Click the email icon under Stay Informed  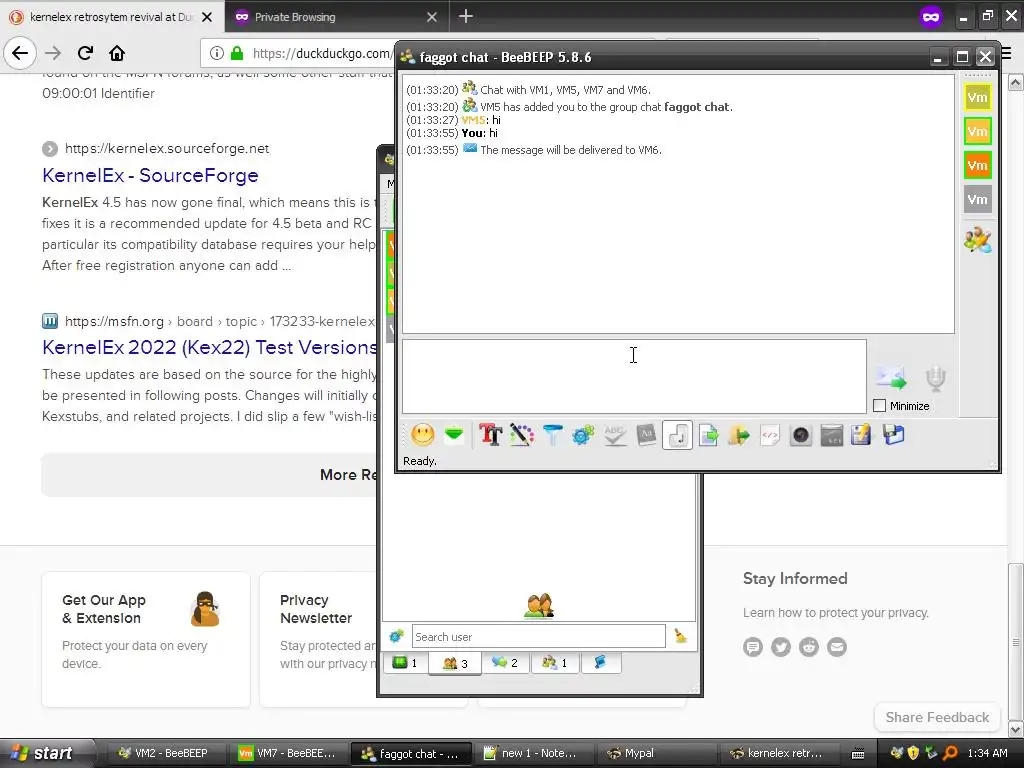(837, 647)
